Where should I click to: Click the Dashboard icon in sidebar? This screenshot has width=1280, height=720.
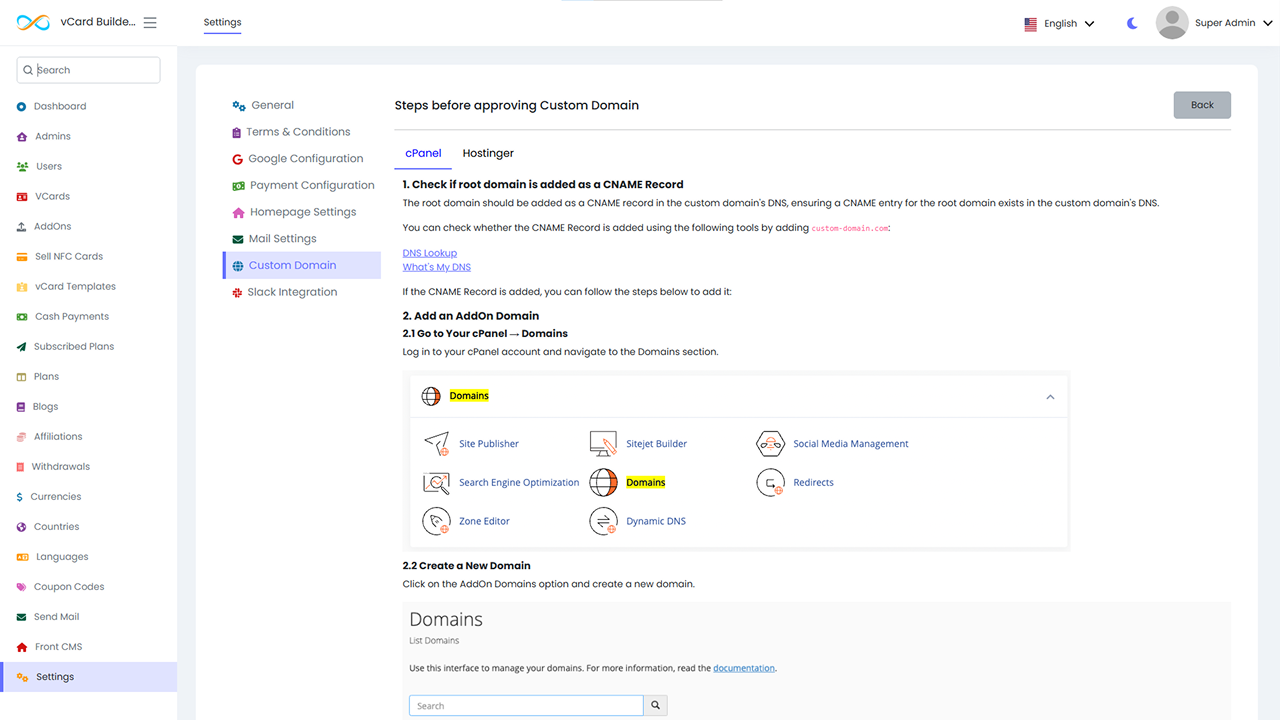click(22, 106)
